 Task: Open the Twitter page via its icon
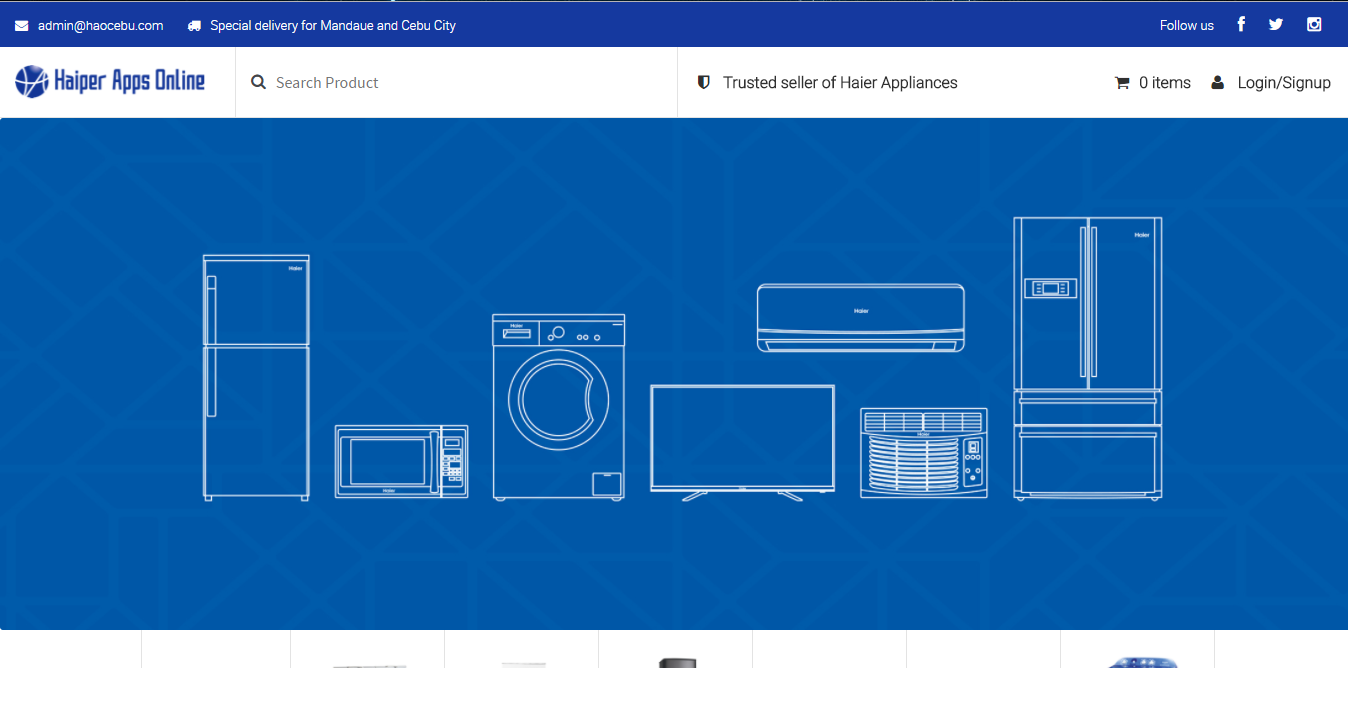1275,24
